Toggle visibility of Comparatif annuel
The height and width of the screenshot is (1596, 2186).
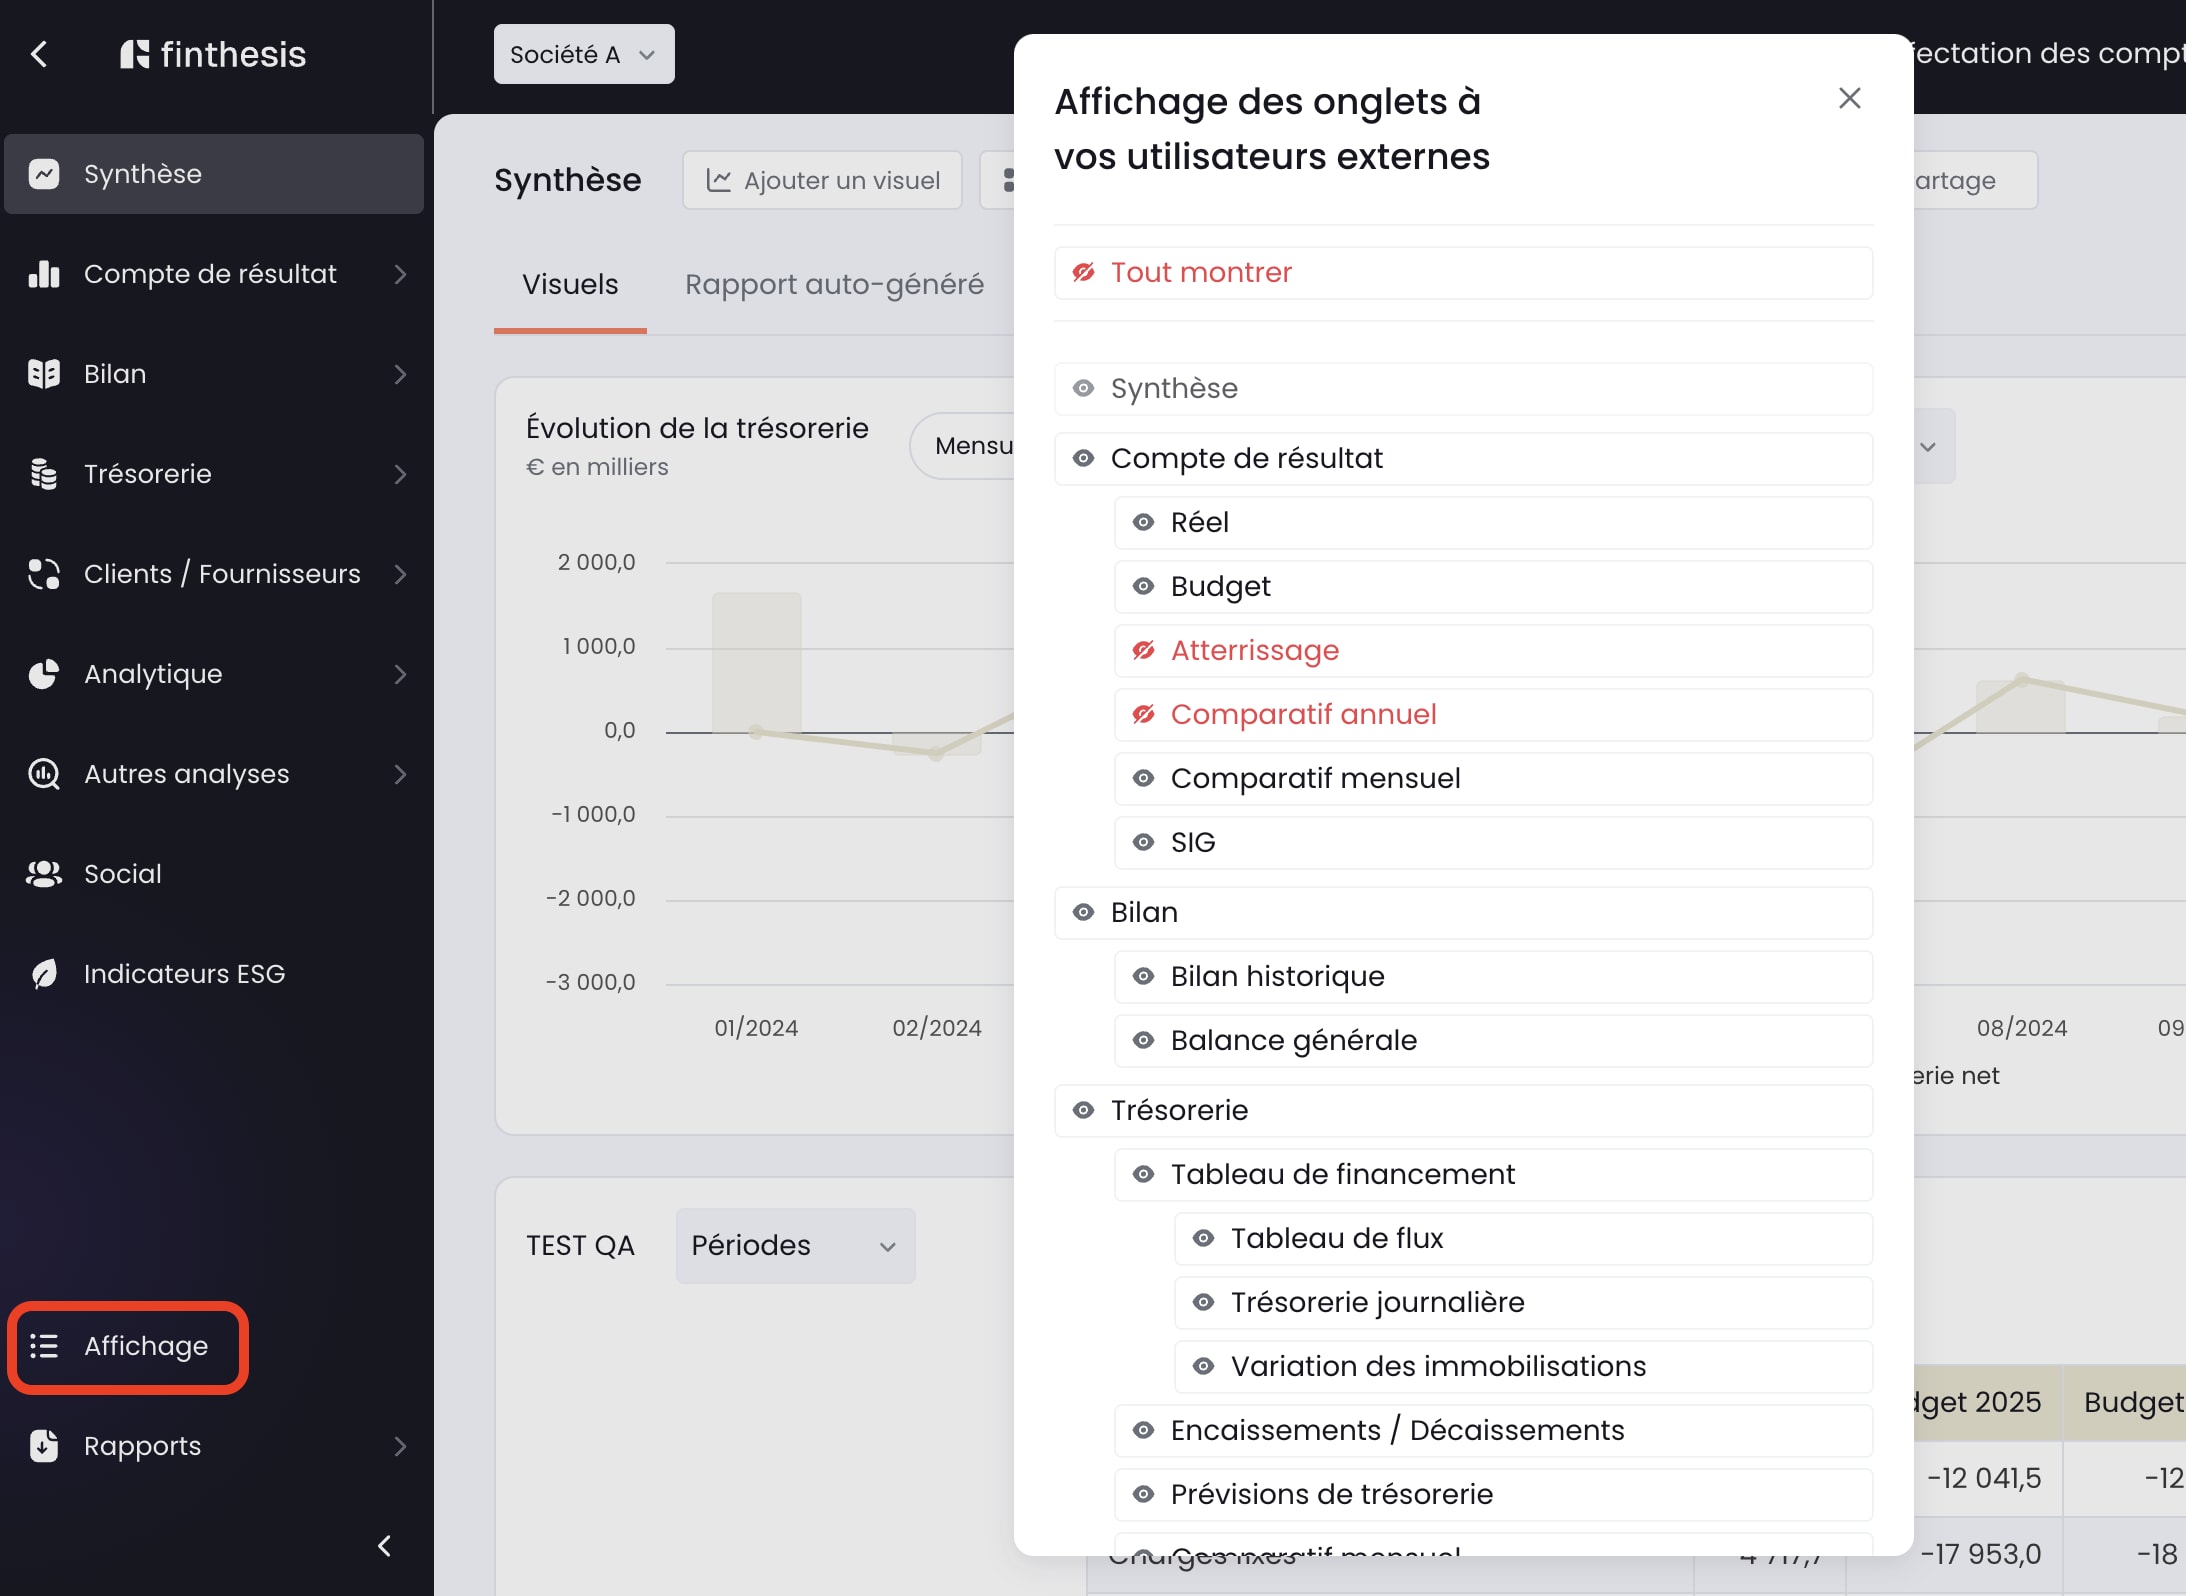point(1143,715)
